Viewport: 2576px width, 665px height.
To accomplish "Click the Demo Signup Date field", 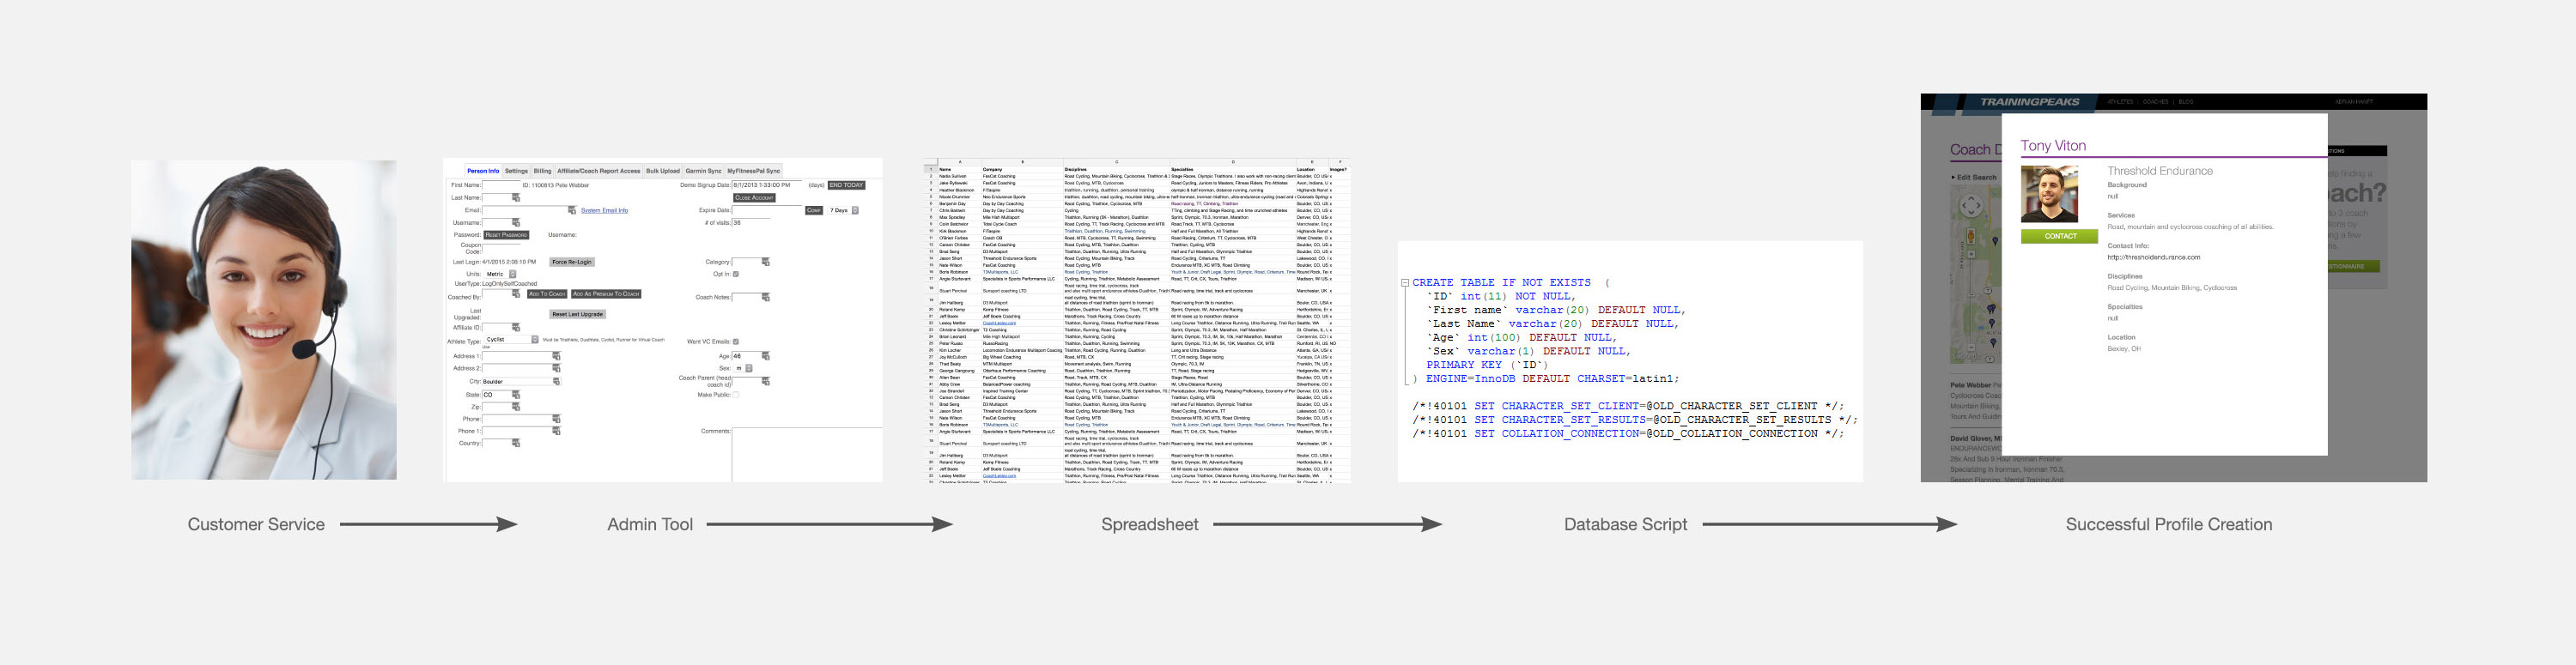I will point(767,185).
